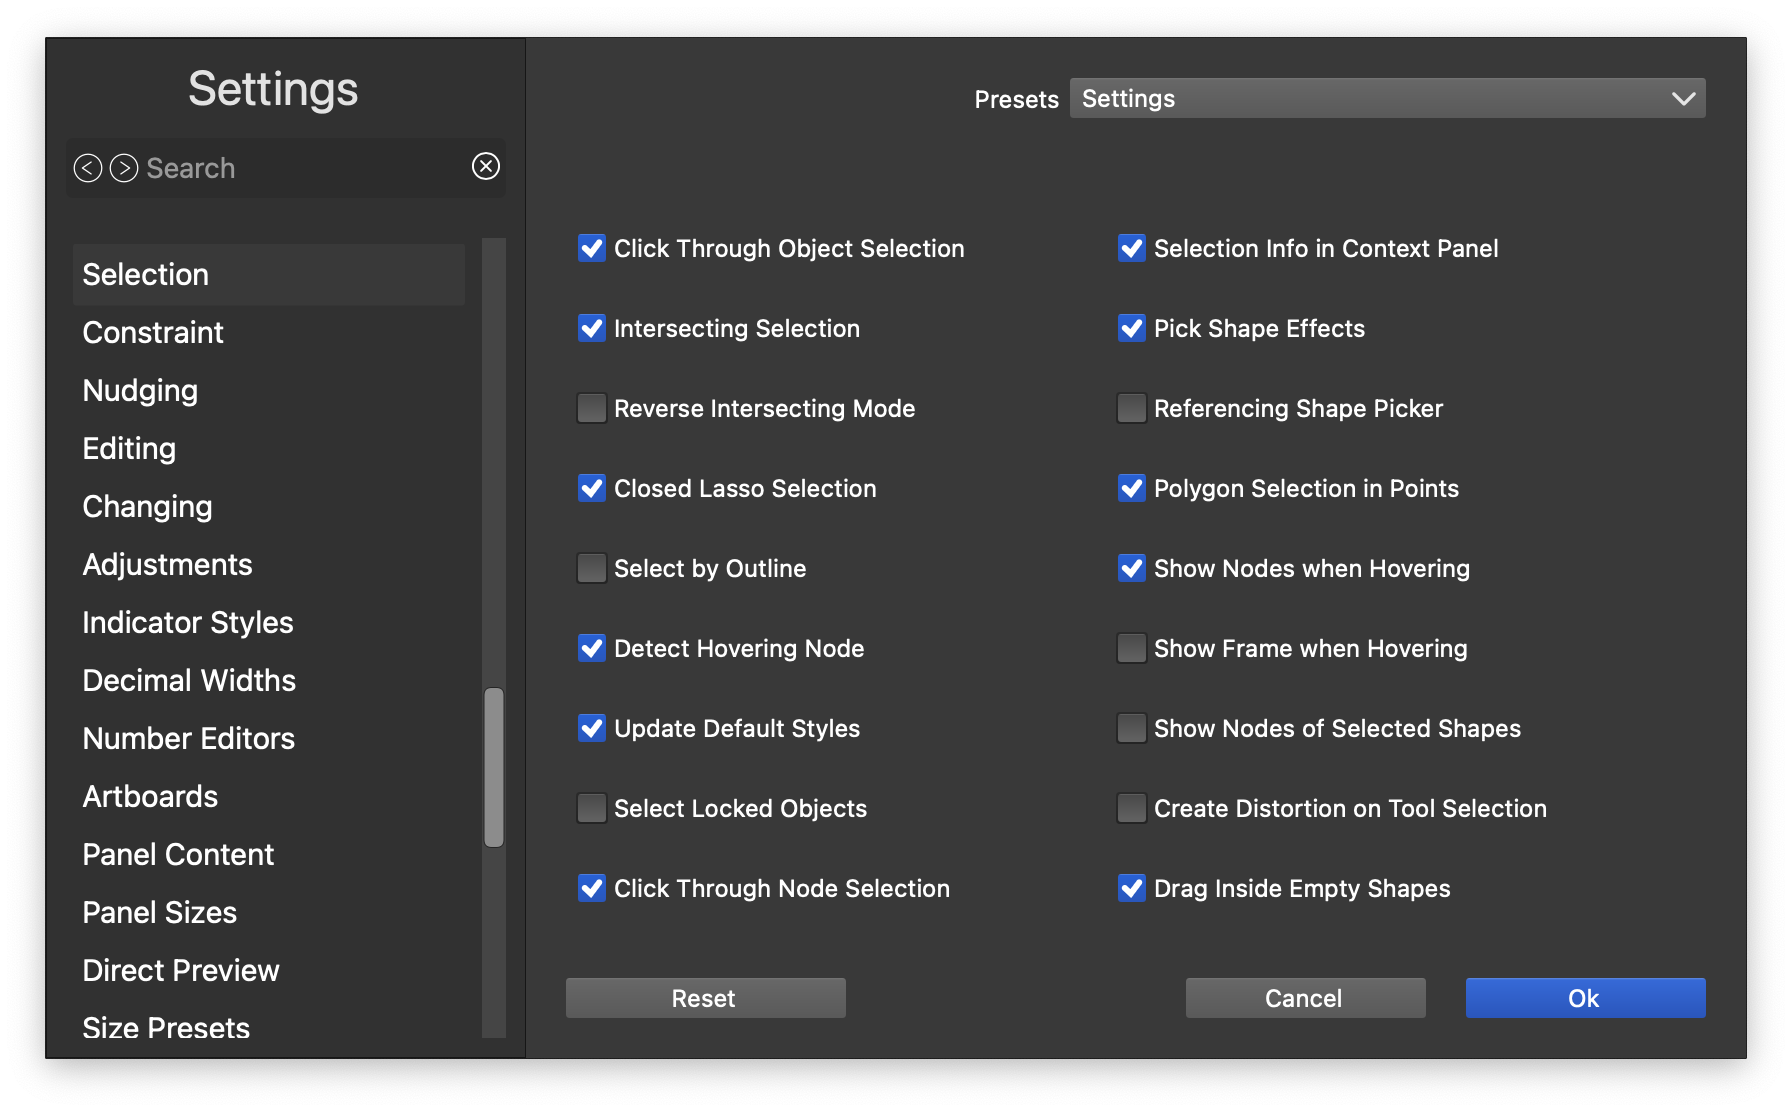Clear the search field with X icon
The height and width of the screenshot is (1112, 1792).
(486, 166)
